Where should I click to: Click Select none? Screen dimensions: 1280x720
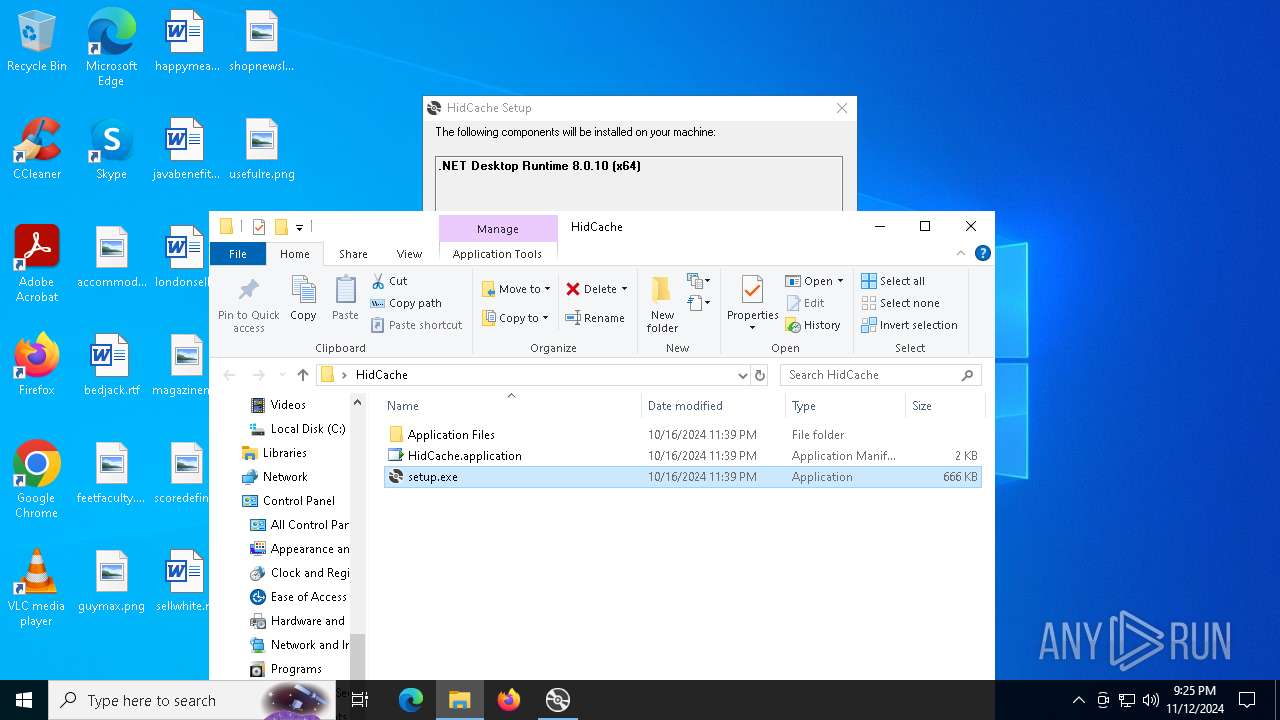click(x=900, y=303)
